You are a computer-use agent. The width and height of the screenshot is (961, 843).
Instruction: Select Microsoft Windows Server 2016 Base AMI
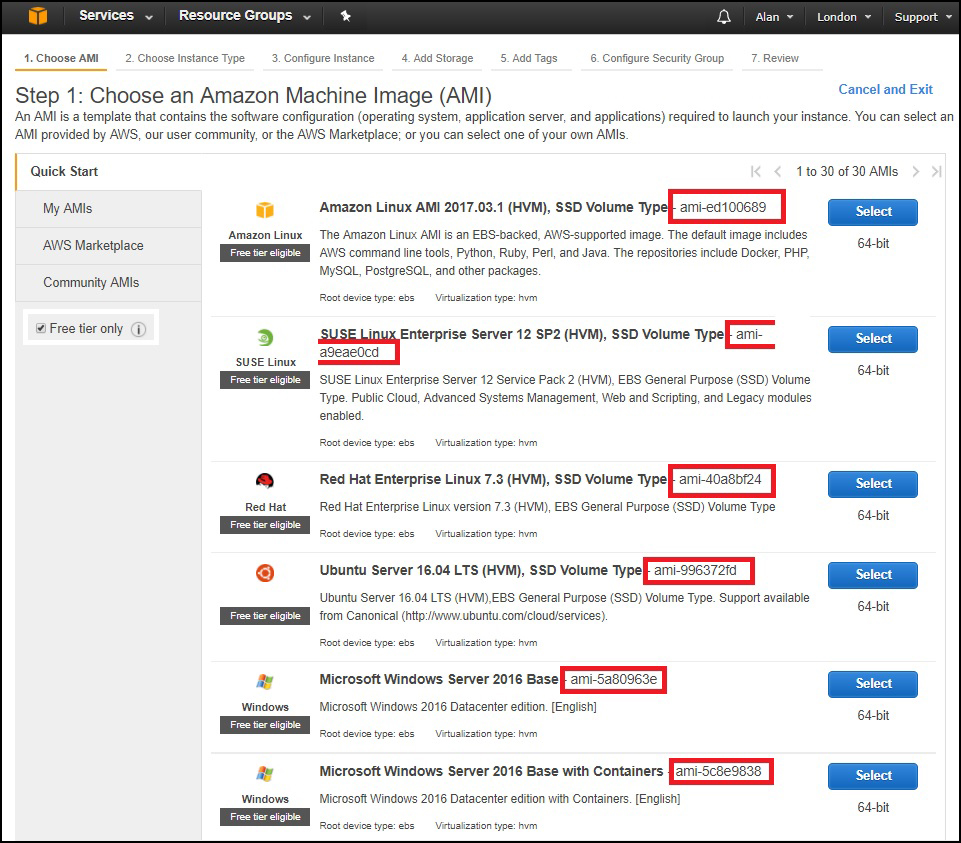873,684
